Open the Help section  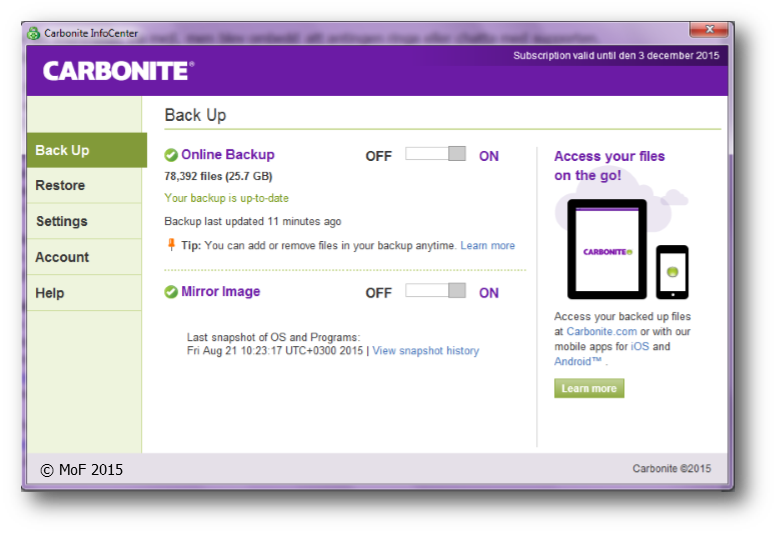pos(86,293)
